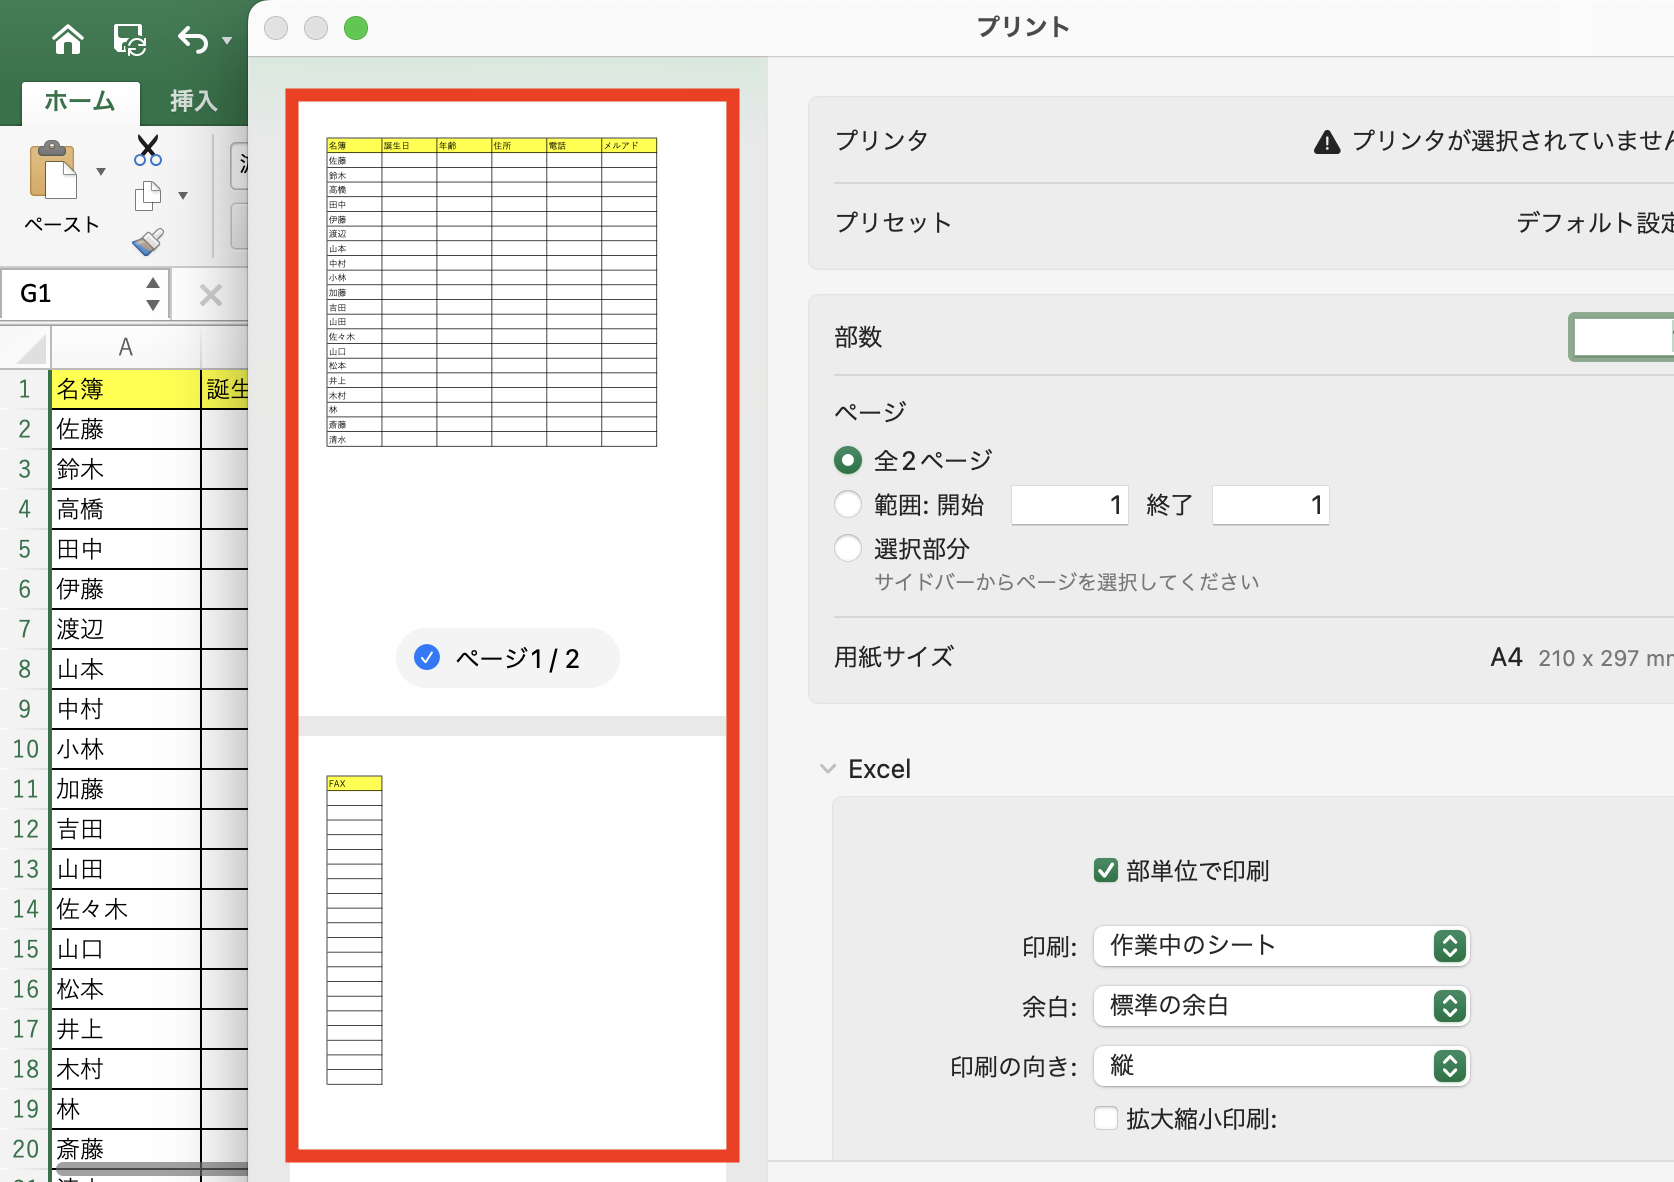Uncheck 部単位で印刷
The width and height of the screenshot is (1674, 1182).
(1105, 870)
